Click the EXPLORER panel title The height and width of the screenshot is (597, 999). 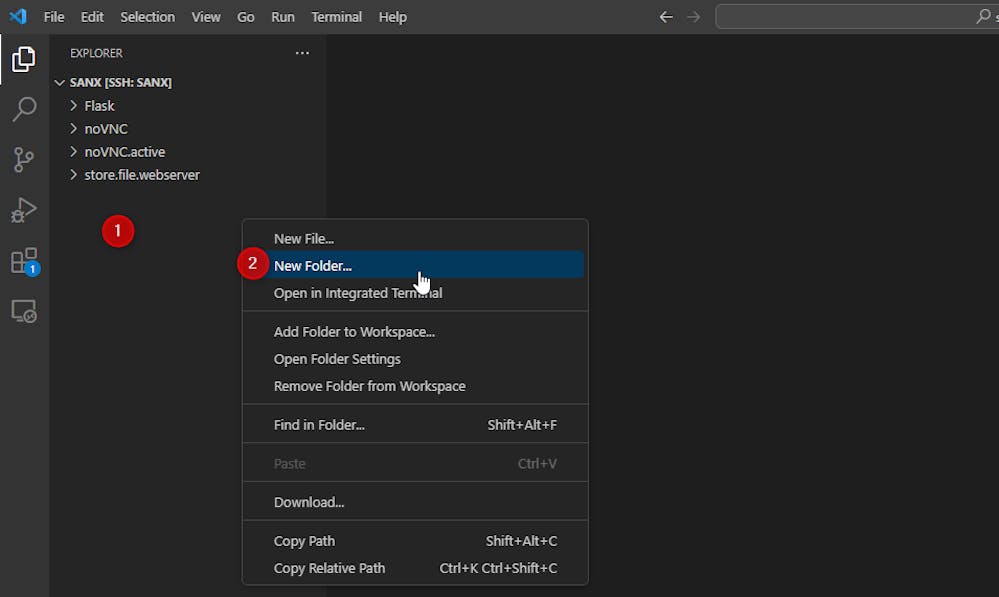[x=96, y=53]
